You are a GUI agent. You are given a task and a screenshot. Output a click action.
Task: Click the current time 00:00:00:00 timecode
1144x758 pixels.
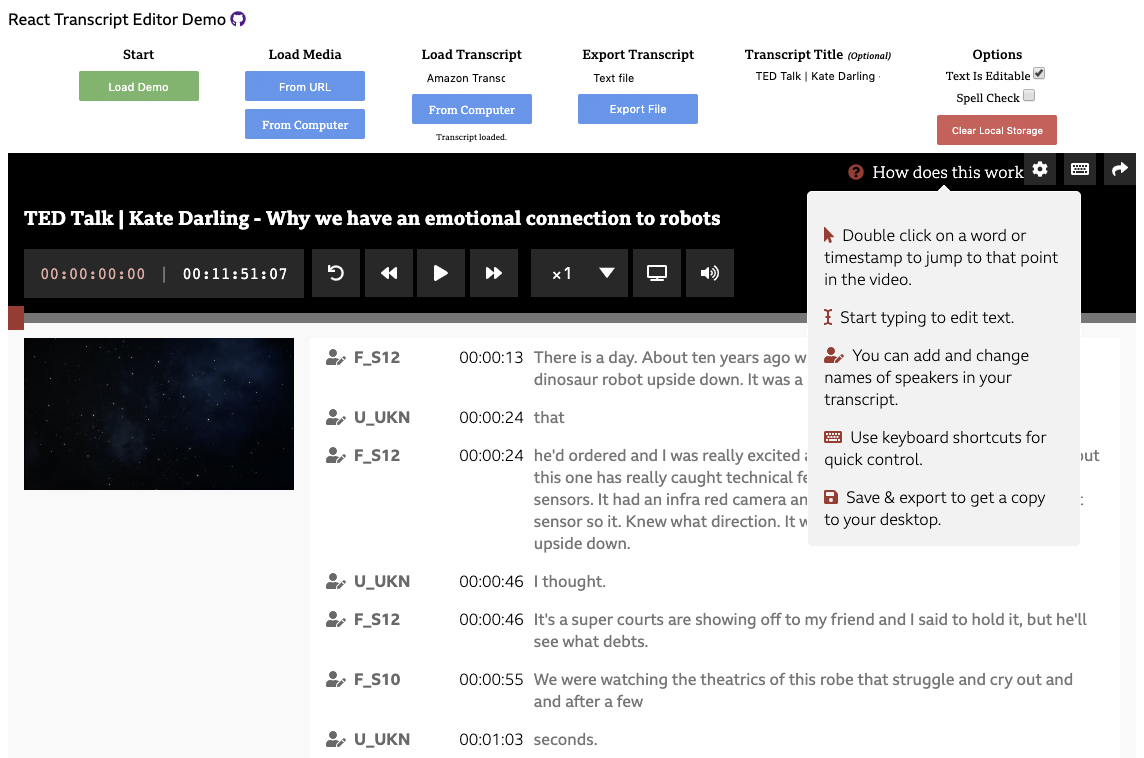93,274
